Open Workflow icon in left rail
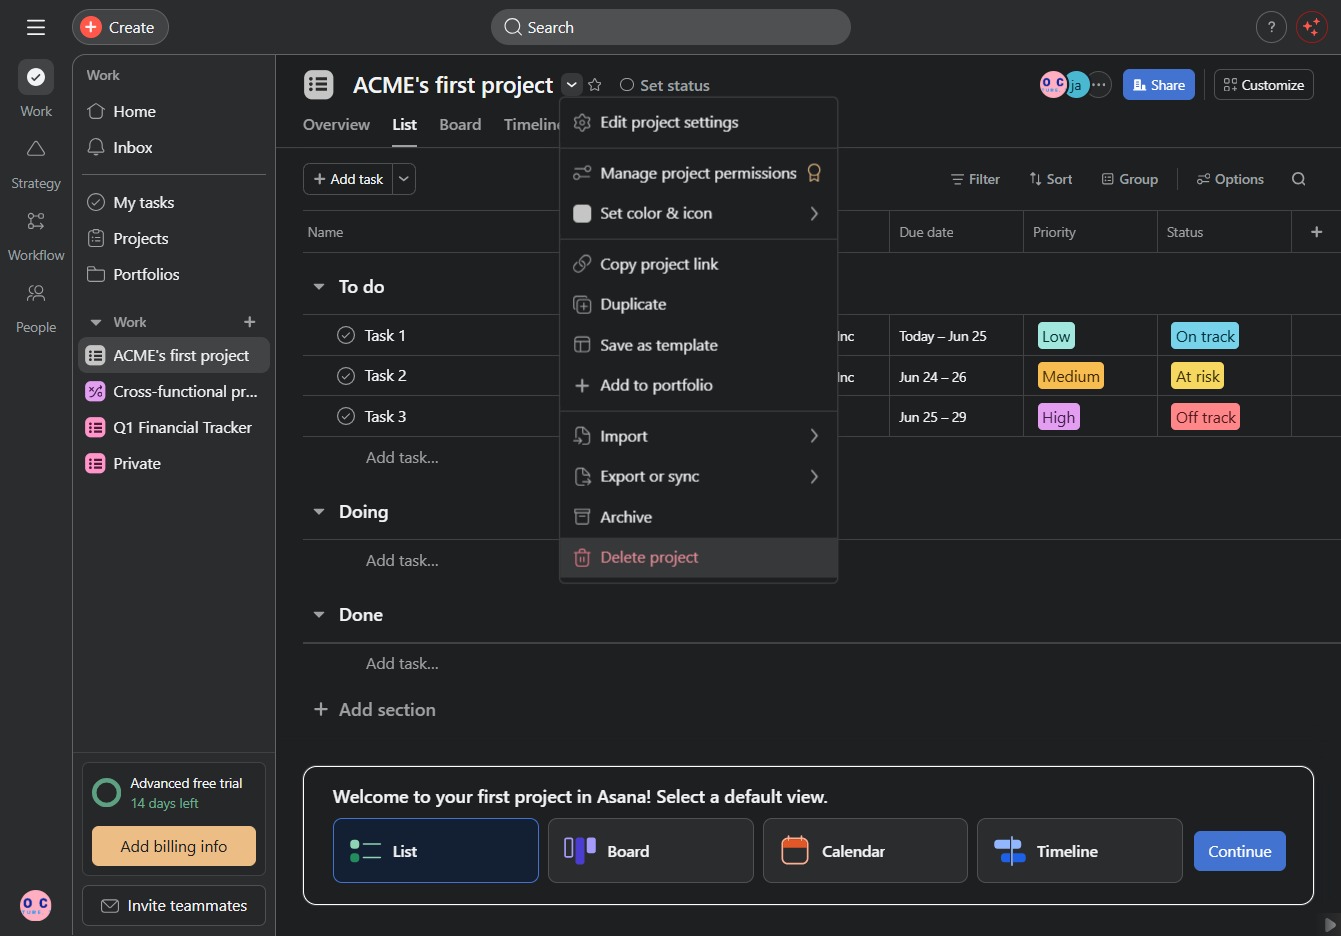This screenshot has height=936, width=1341. tap(36, 221)
